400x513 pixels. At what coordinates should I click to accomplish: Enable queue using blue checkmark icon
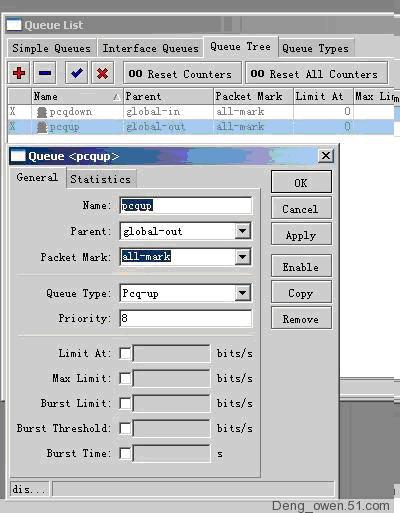(x=77, y=73)
